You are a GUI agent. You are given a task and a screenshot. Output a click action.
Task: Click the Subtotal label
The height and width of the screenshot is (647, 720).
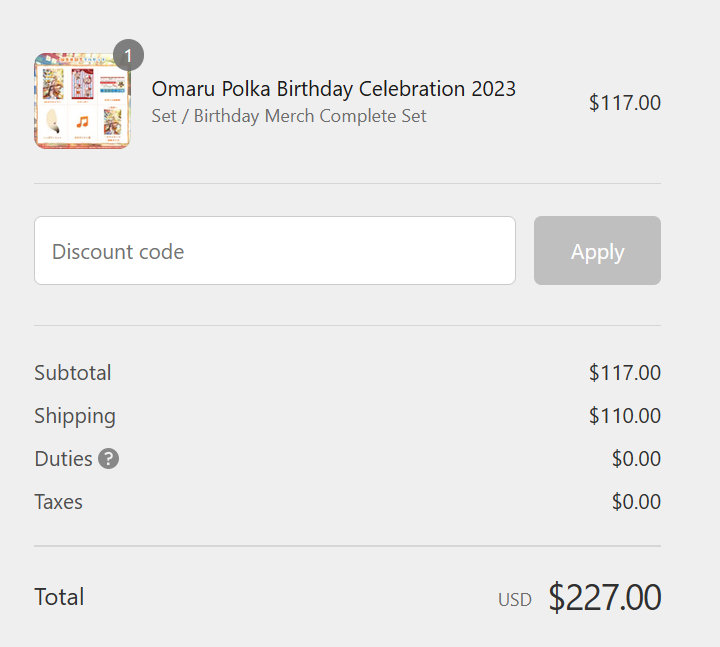coord(73,372)
